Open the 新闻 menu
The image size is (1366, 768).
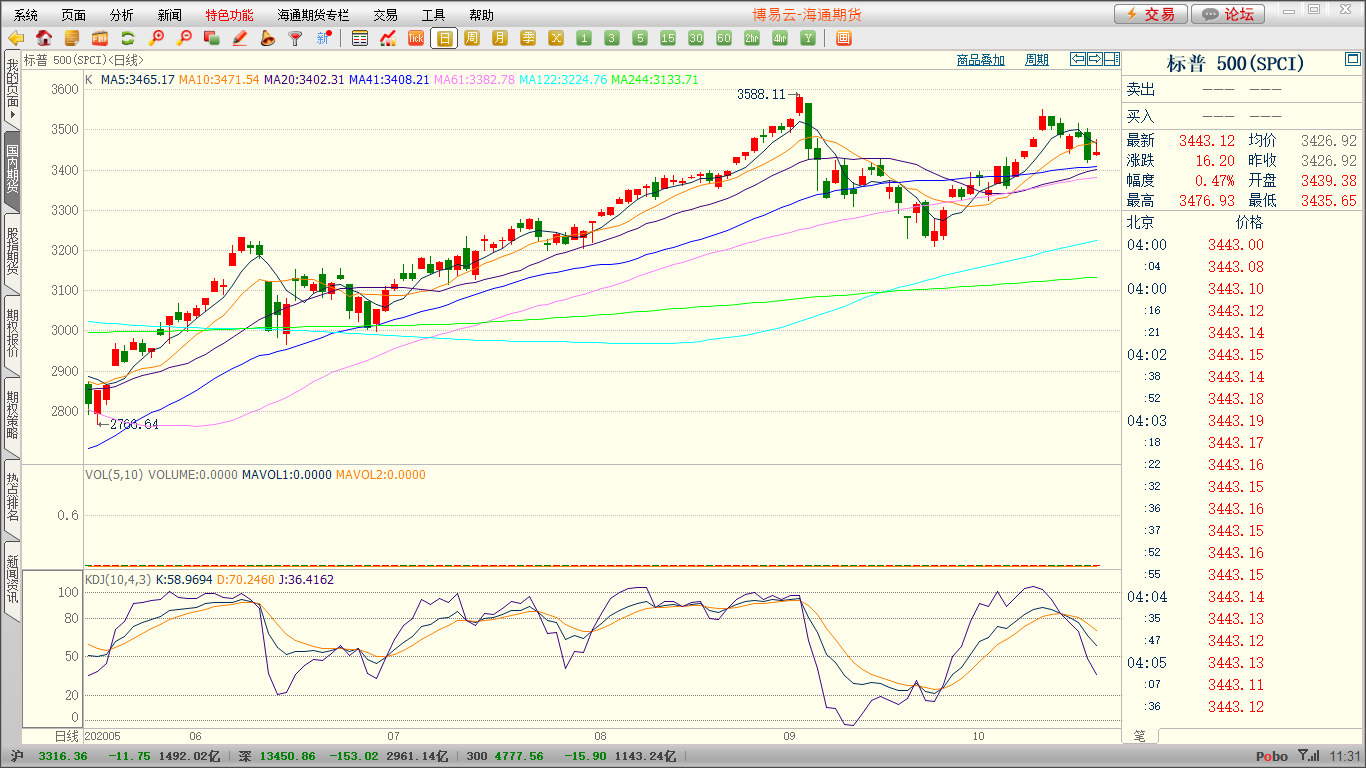tap(170, 15)
